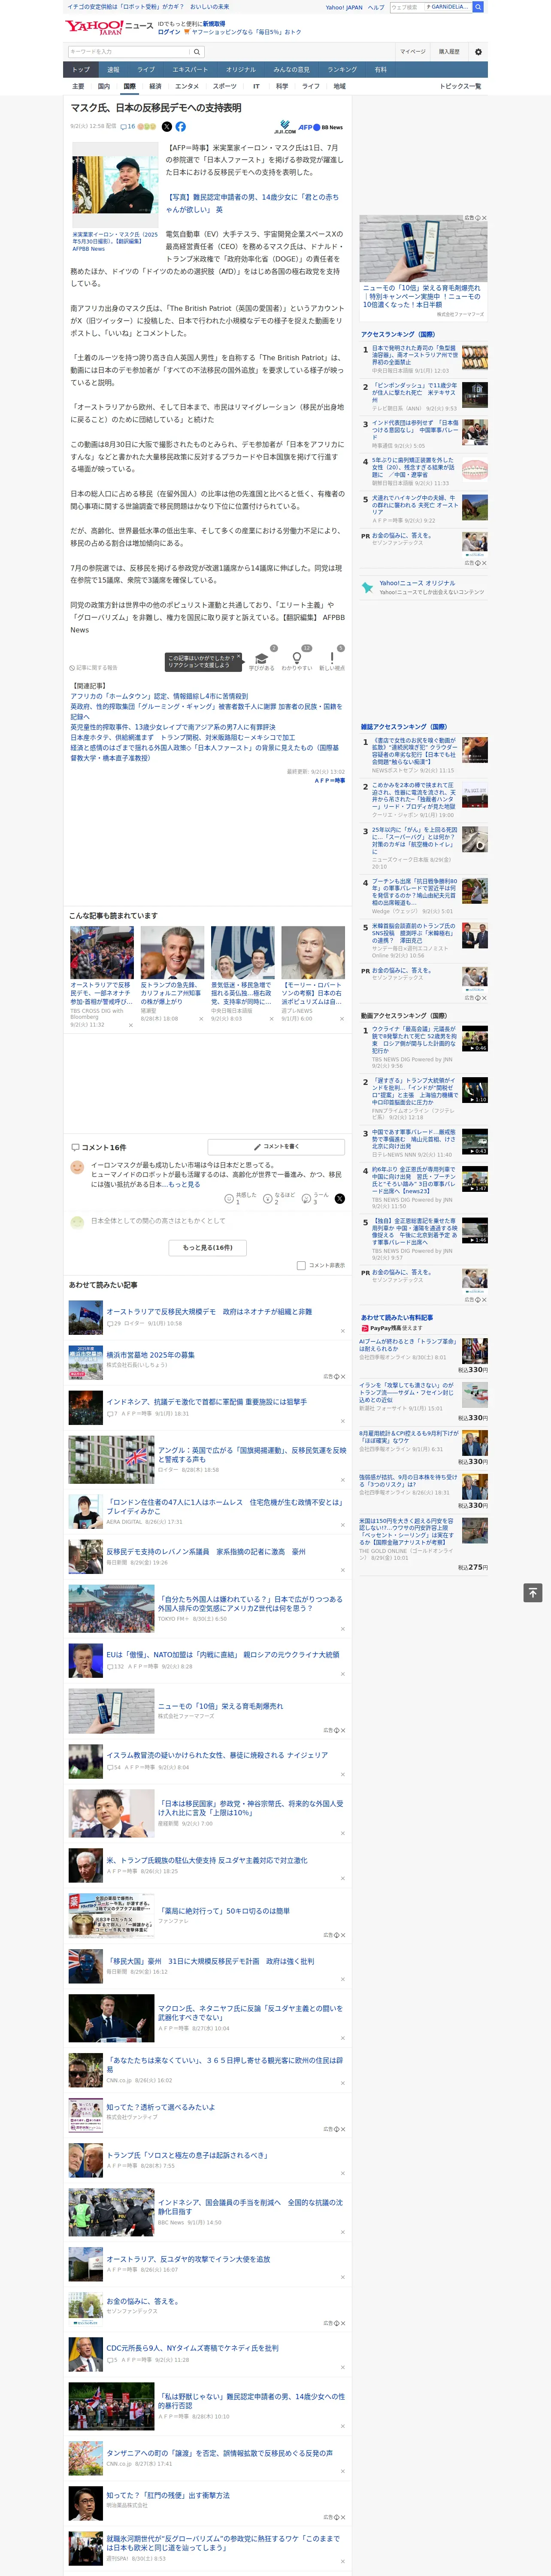Screen dimensions: 551x2576
Task: Open the 「移民大国」豪州 article link
Action: click(210, 1961)
